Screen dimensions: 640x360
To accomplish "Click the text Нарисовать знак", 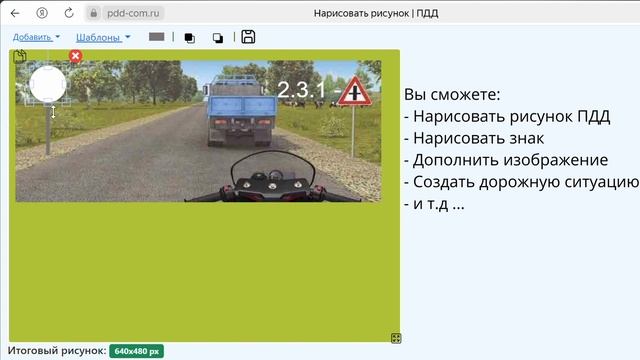I will tap(478, 138).
